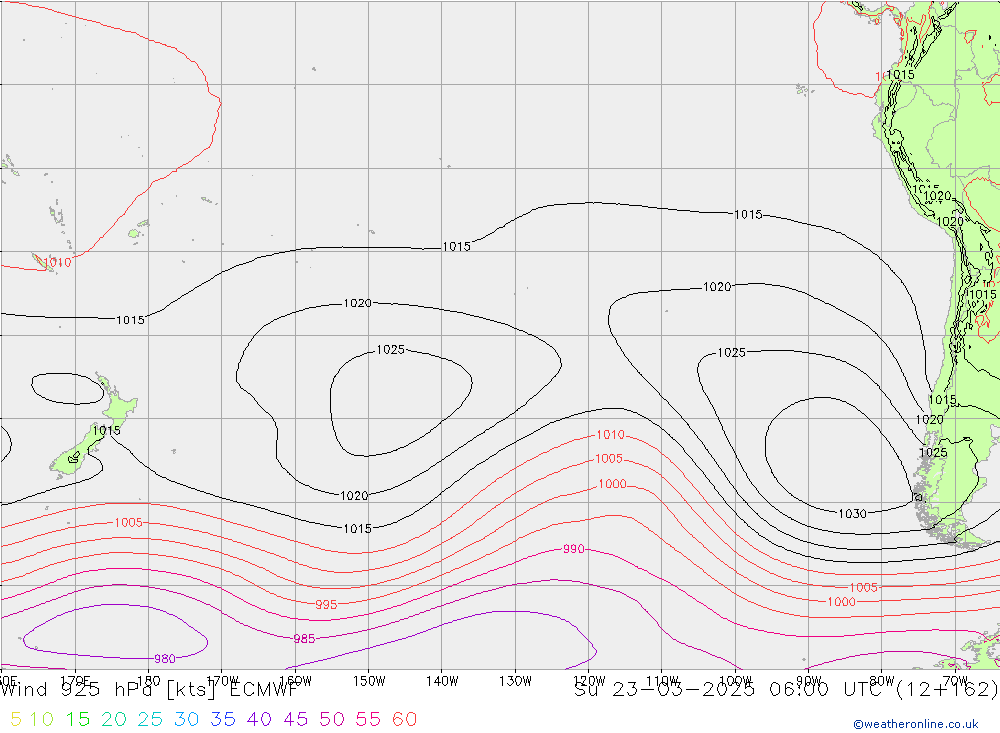Click the 140W longitude axis label
This screenshot has height=733, width=1000.
click(x=443, y=681)
